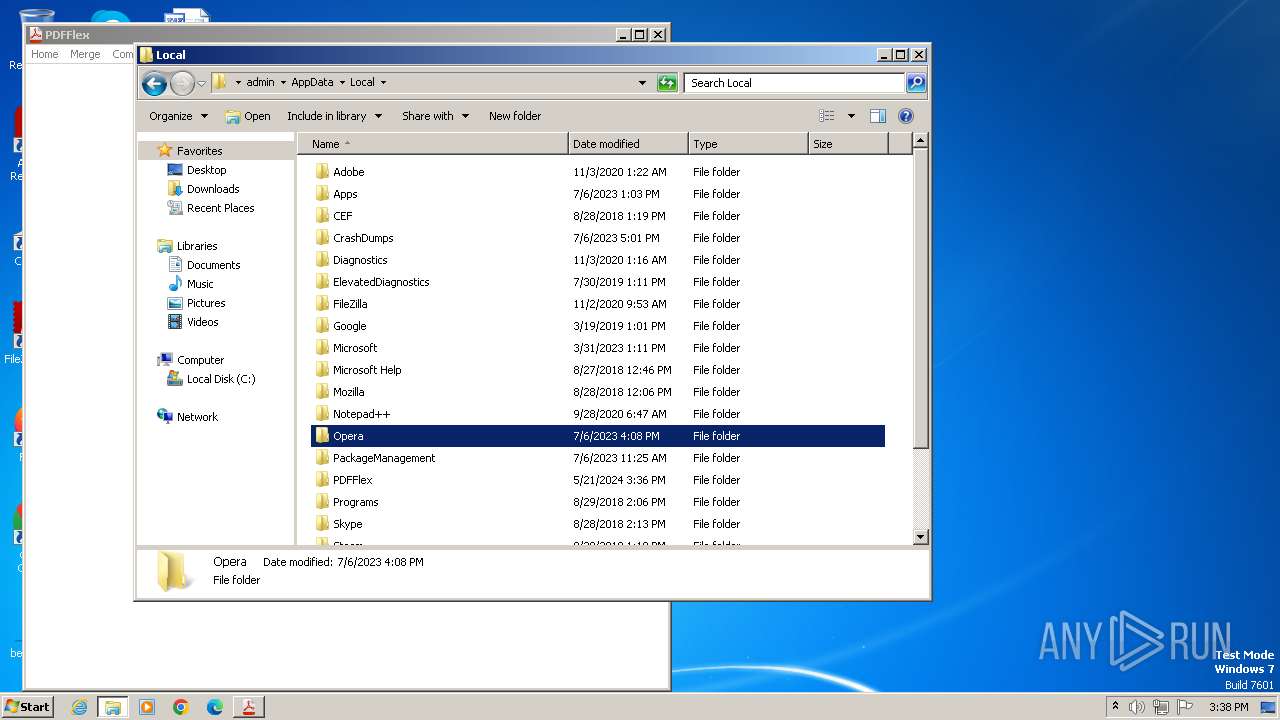Select the Mozilla folder
This screenshot has height=720, width=1280.
point(348,392)
